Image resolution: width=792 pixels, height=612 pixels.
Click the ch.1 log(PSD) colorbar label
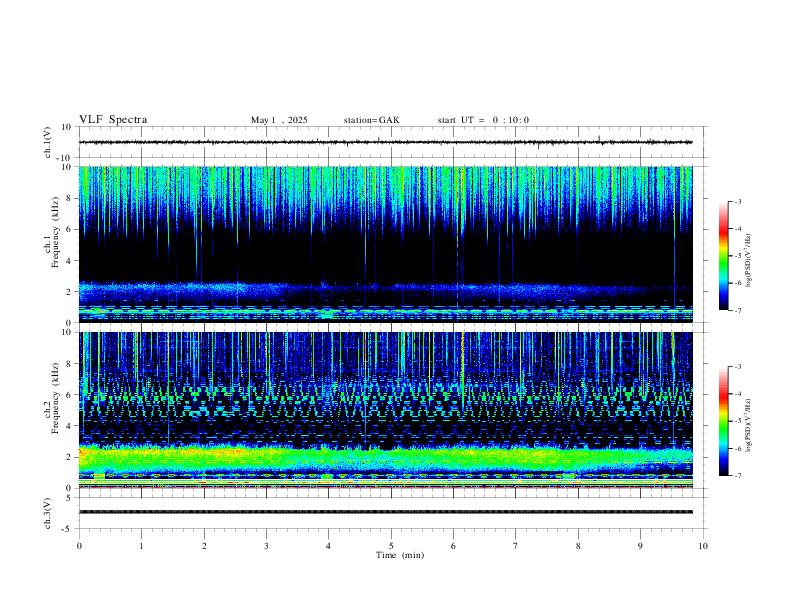point(748,260)
